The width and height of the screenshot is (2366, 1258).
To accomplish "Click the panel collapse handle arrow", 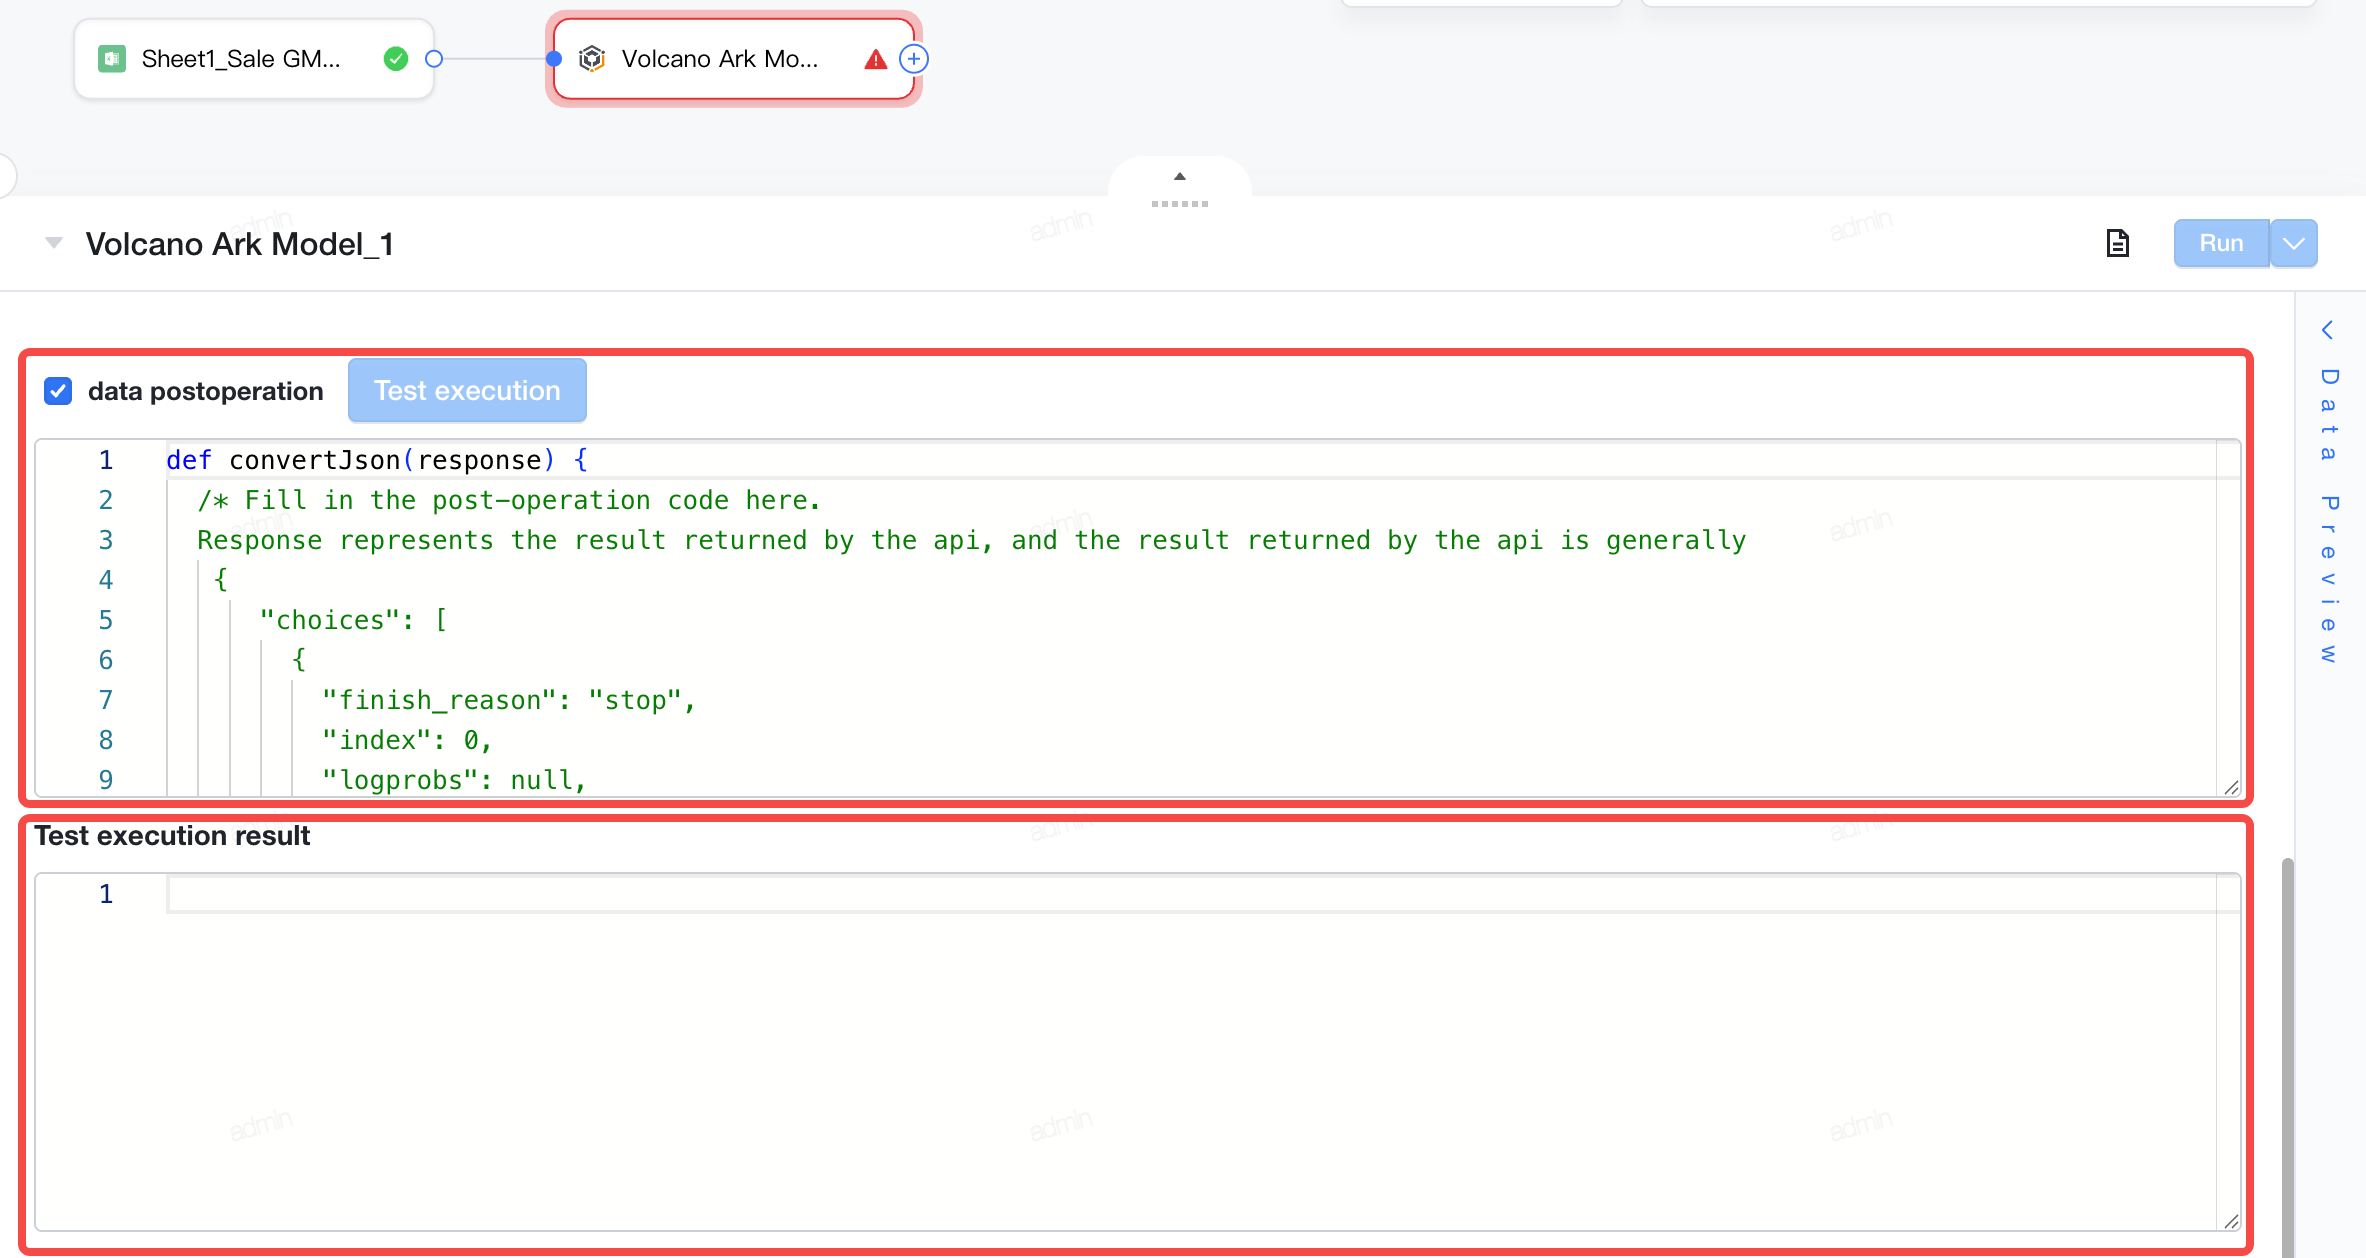I will coord(1180,176).
